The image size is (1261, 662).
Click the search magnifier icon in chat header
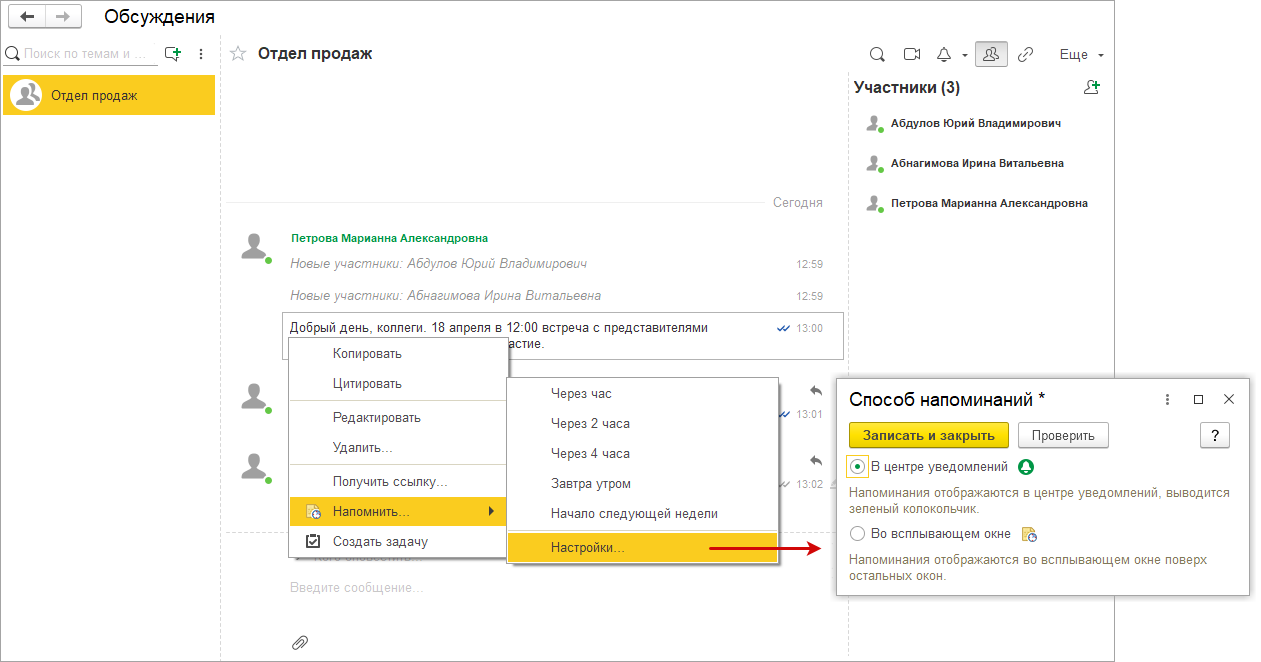877,54
